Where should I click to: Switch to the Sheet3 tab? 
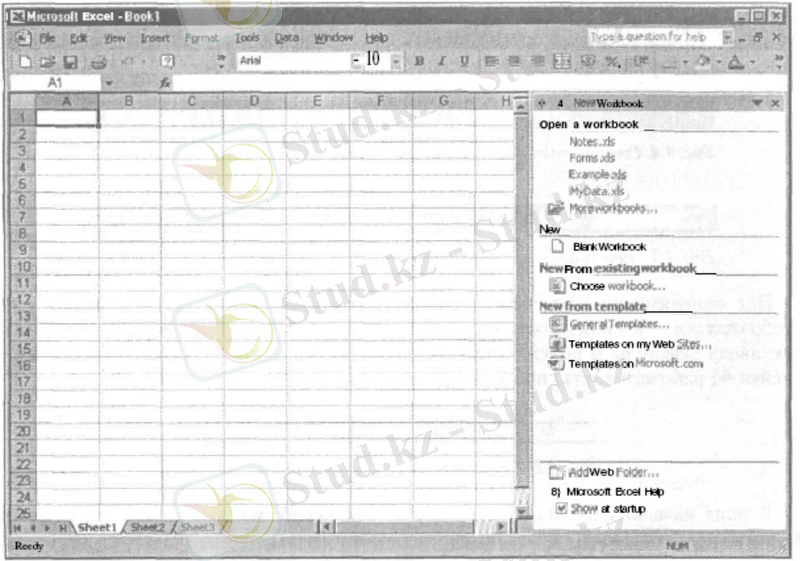coord(197,527)
